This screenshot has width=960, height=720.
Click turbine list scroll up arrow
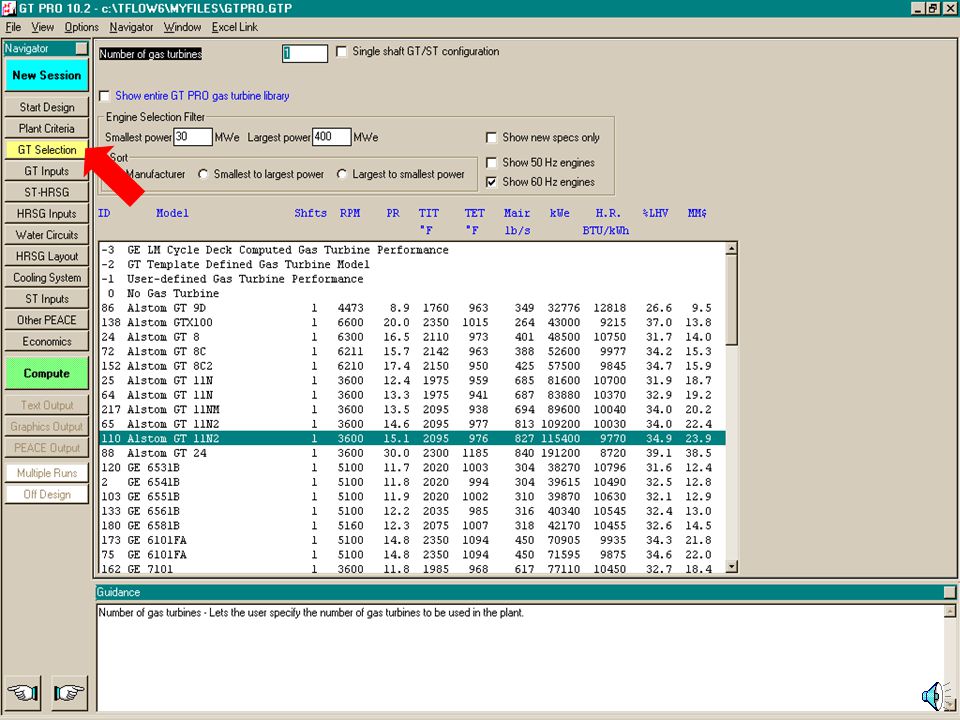click(731, 249)
